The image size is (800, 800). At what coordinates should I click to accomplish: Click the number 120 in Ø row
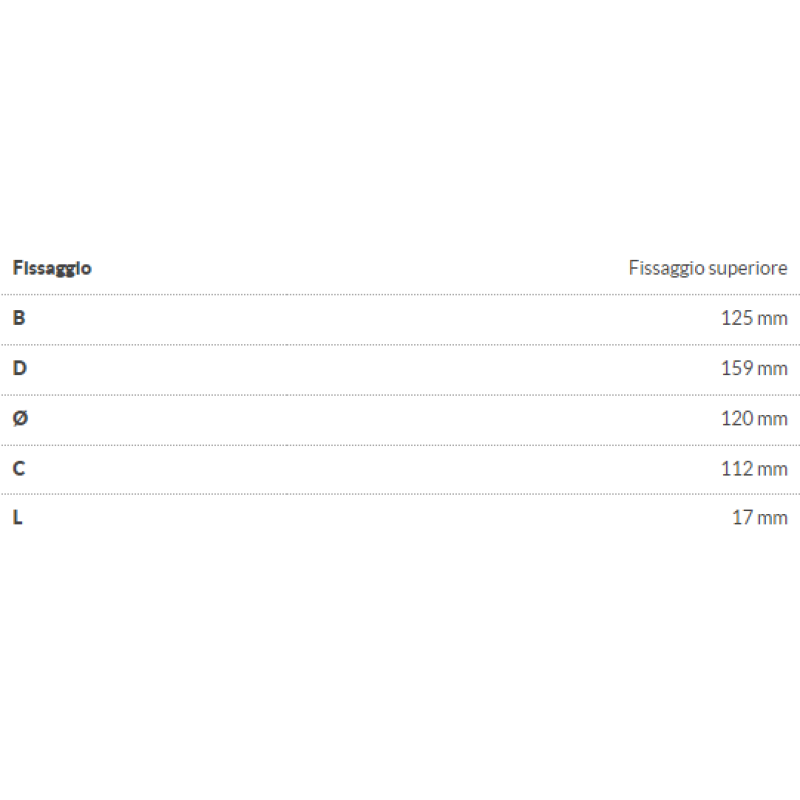tap(735, 418)
